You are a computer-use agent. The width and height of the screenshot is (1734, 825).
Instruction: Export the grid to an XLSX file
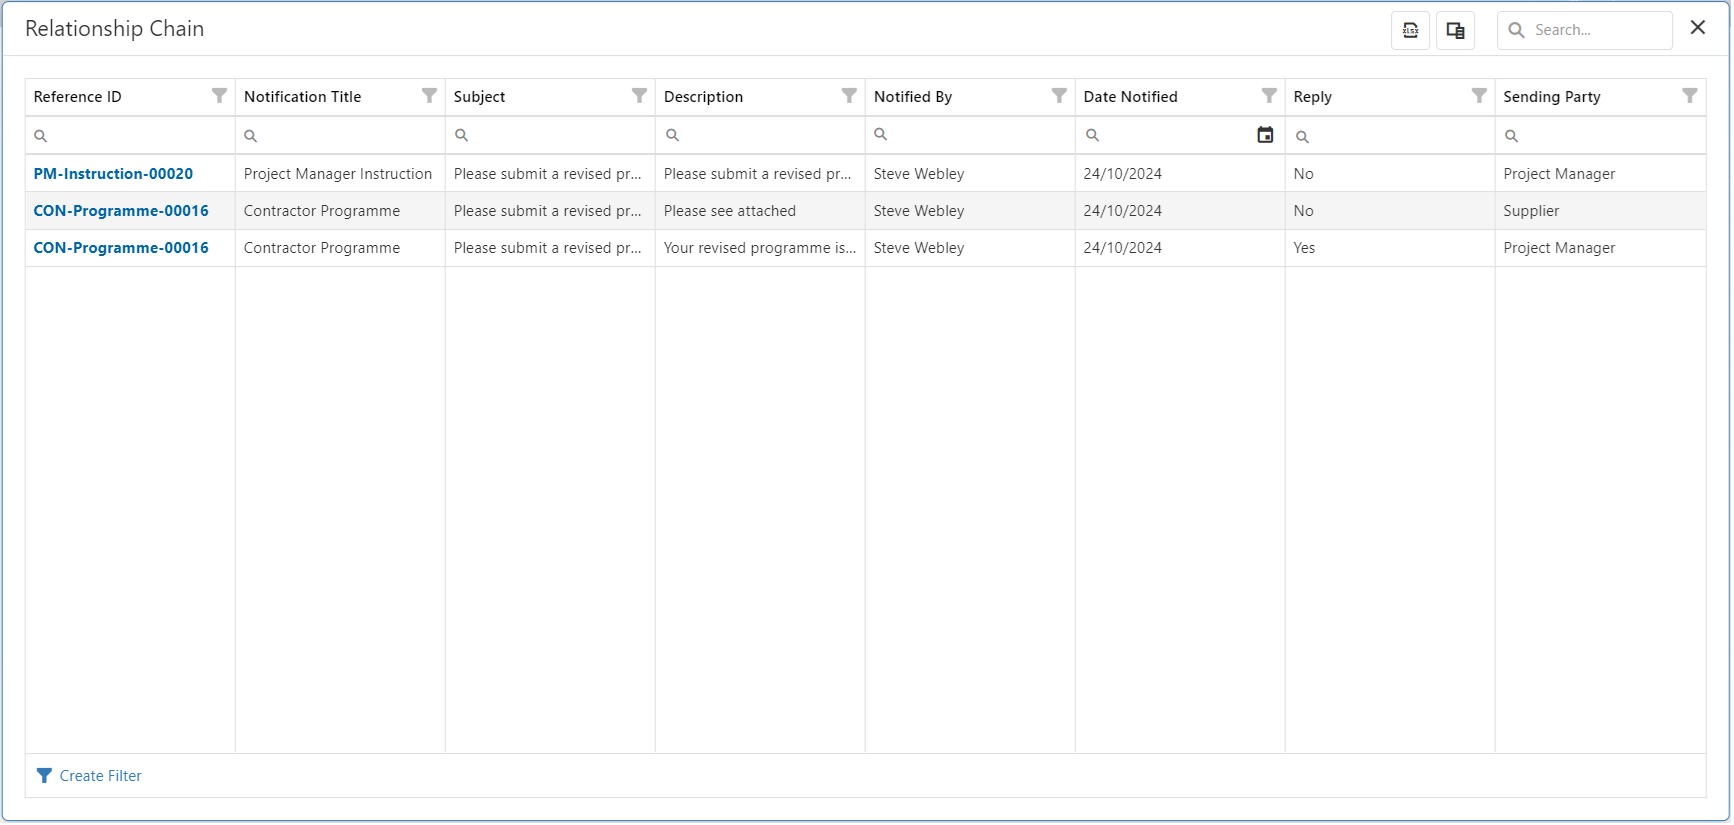click(x=1410, y=30)
